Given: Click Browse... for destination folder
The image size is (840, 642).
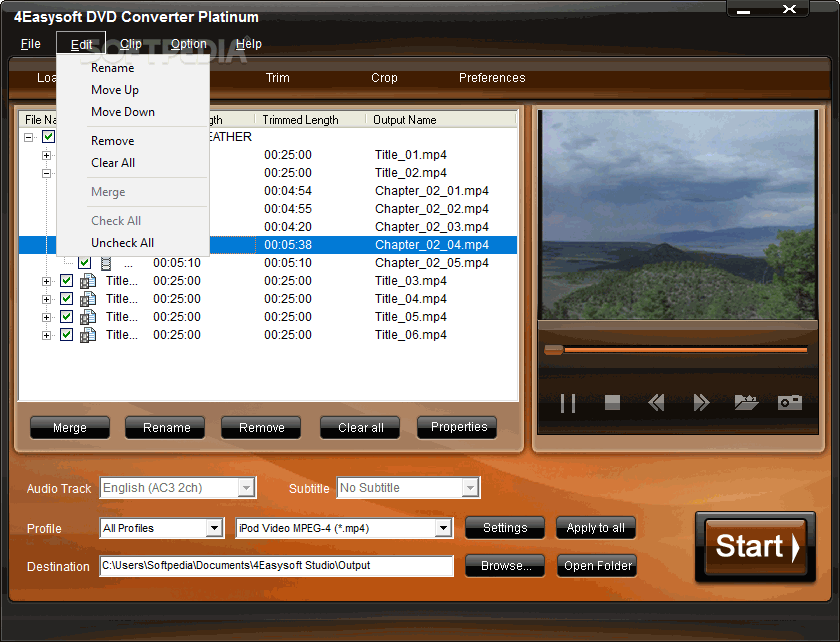Looking at the screenshot, I should [505, 566].
